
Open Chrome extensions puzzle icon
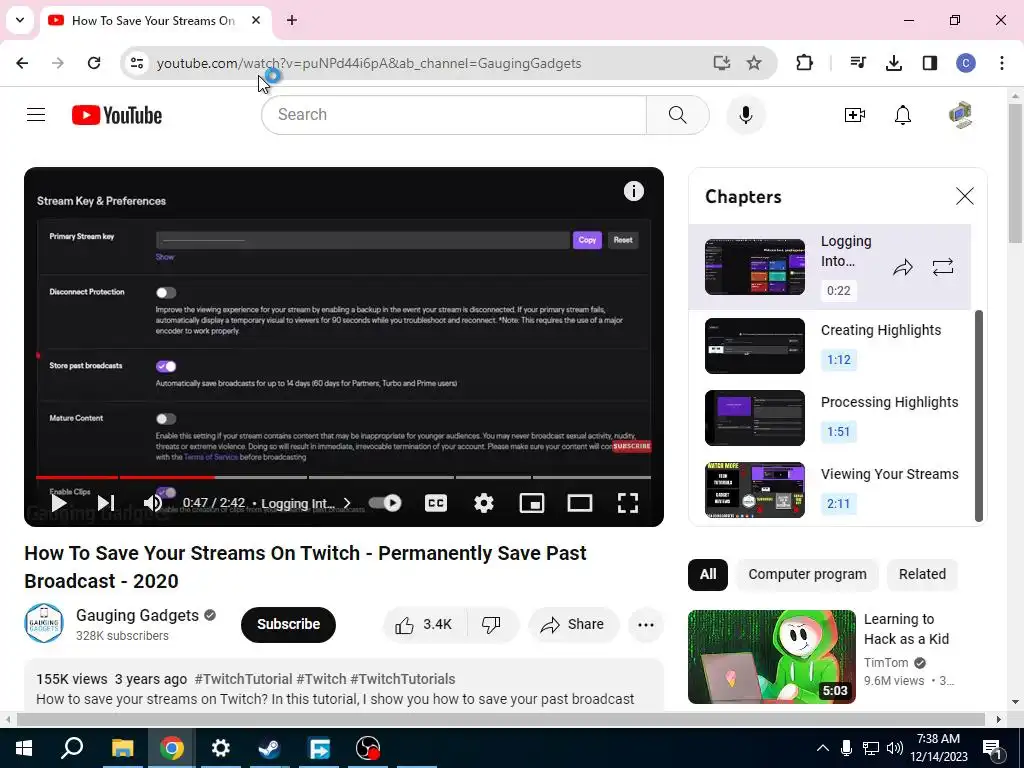pyautogui.click(x=805, y=63)
